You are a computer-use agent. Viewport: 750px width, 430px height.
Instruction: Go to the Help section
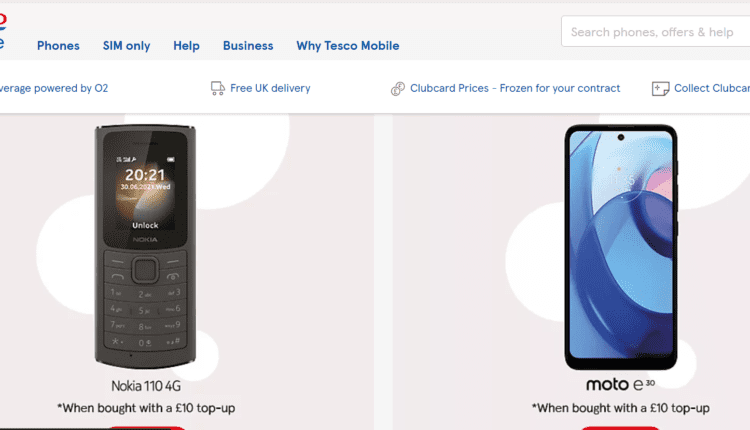click(x=186, y=46)
